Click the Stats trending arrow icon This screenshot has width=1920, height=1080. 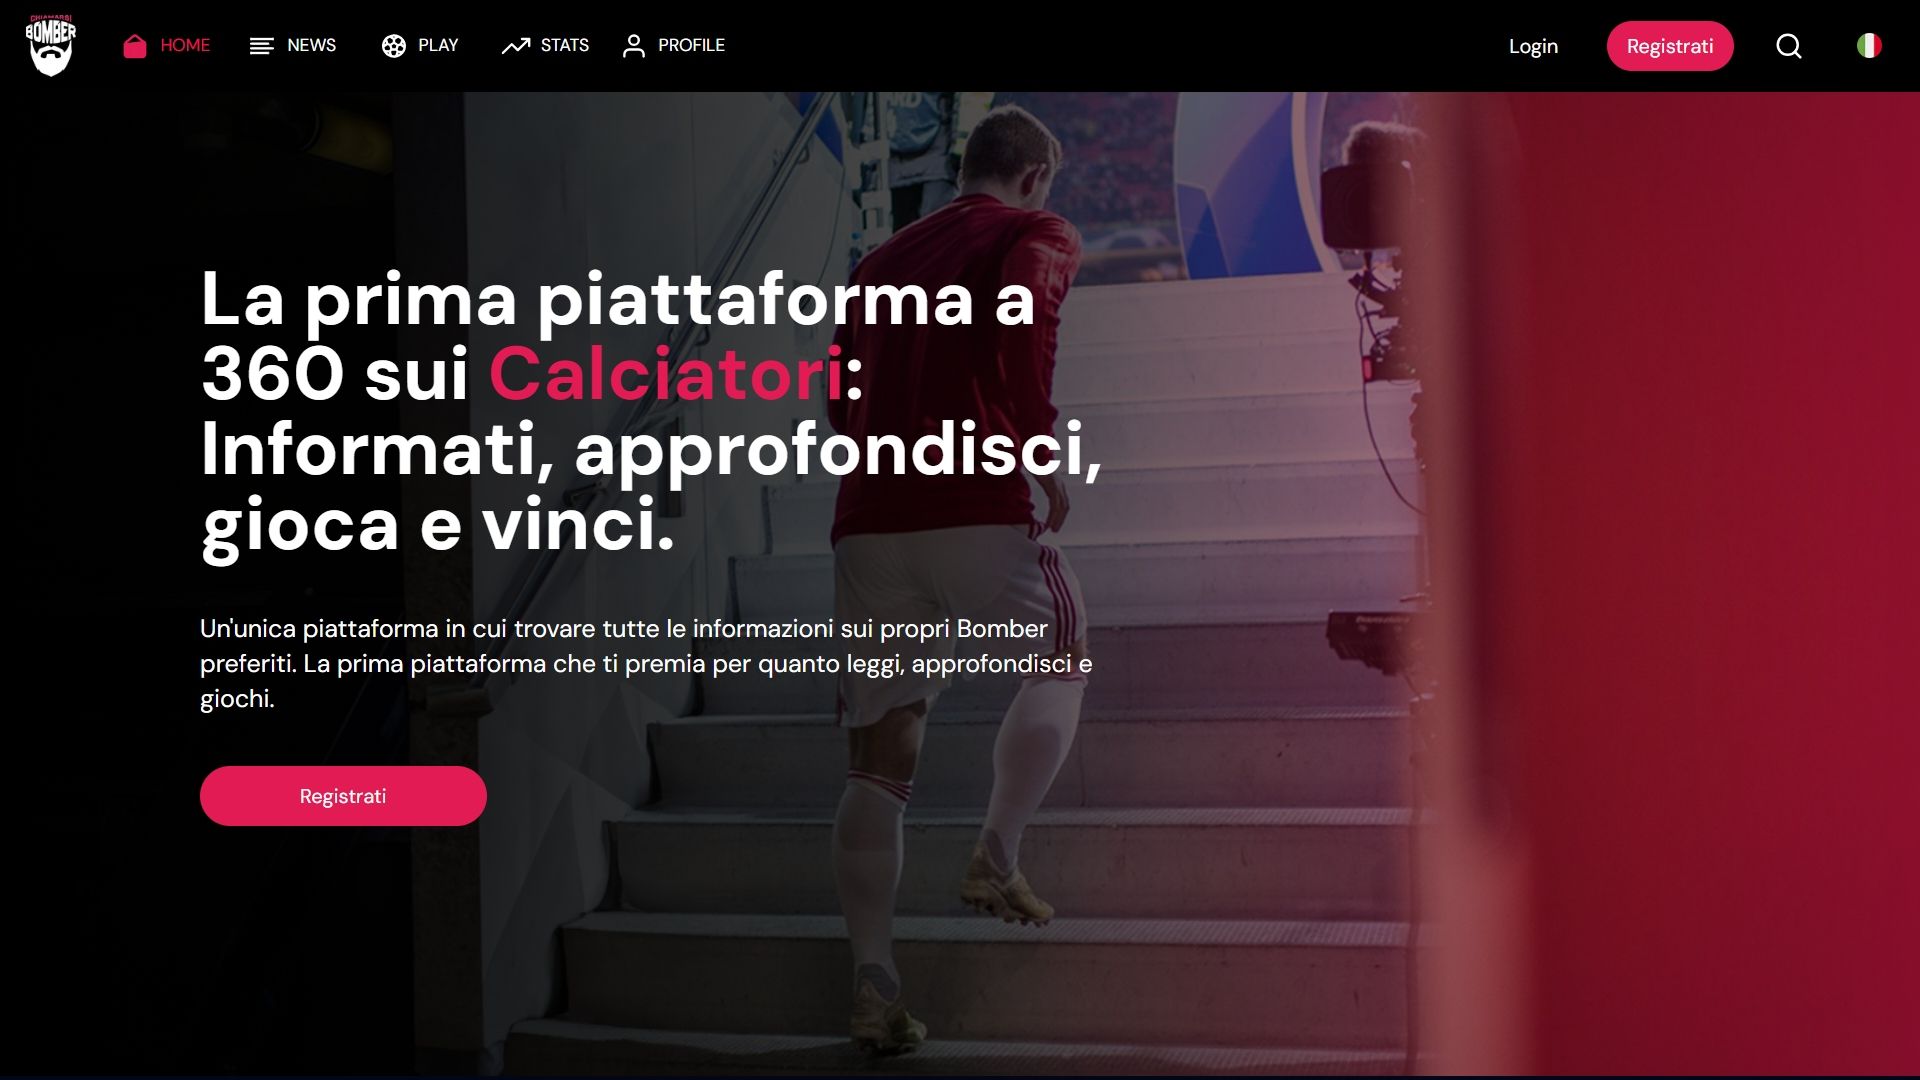tap(516, 46)
